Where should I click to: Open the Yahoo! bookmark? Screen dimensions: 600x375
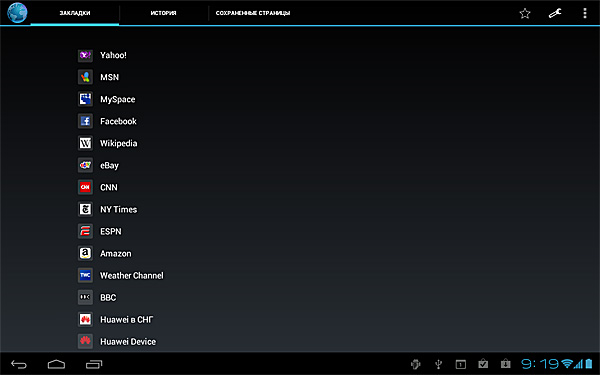[113, 55]
